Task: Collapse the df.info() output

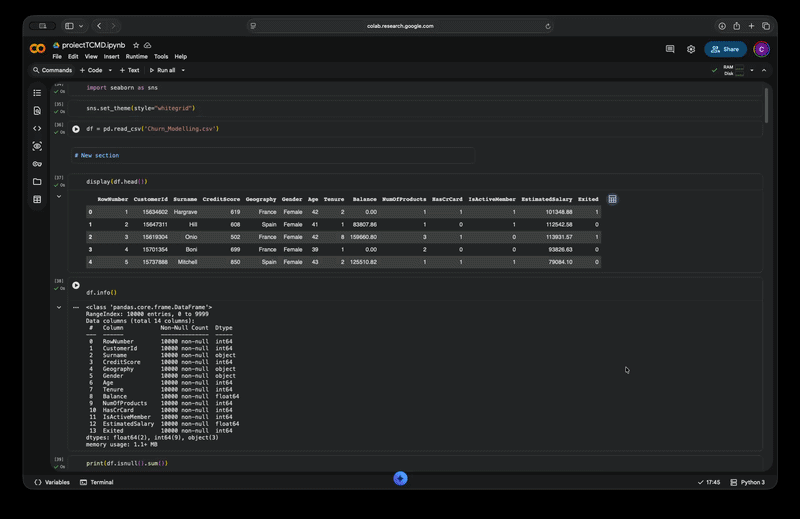Action: 59,308
